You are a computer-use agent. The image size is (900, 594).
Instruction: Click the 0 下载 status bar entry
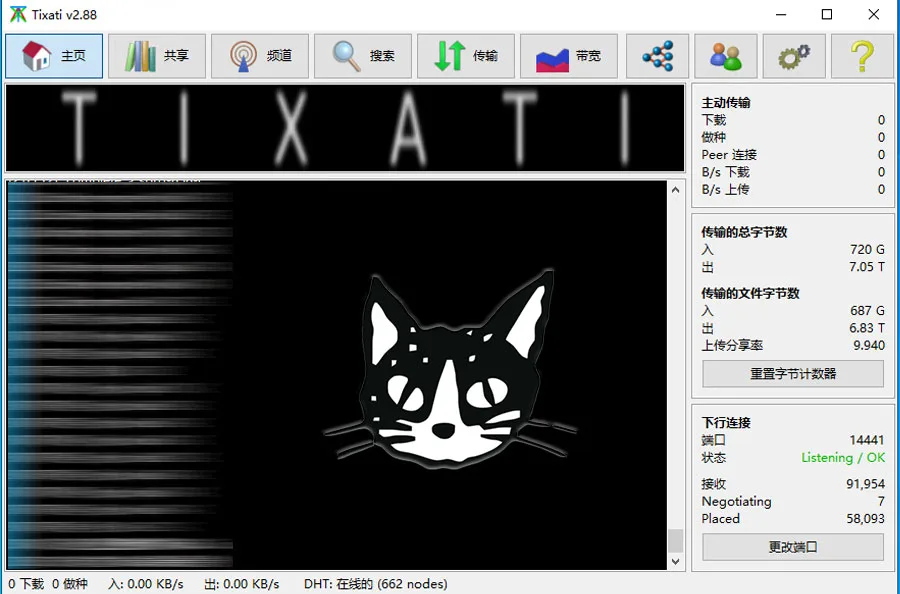point(26,584)
